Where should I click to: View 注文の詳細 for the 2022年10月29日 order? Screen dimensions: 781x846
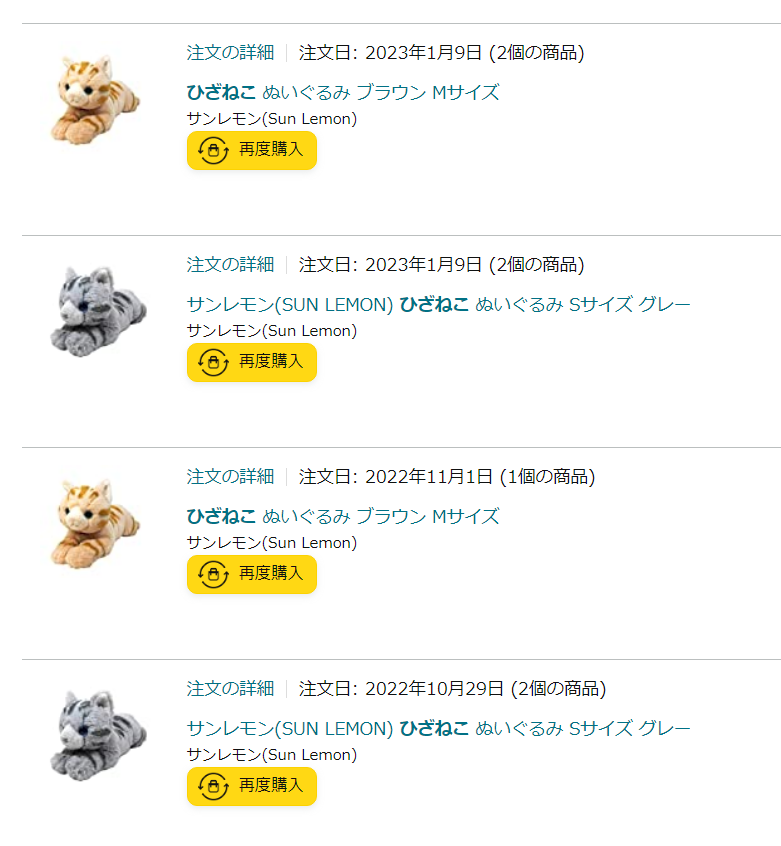(230, 689)
